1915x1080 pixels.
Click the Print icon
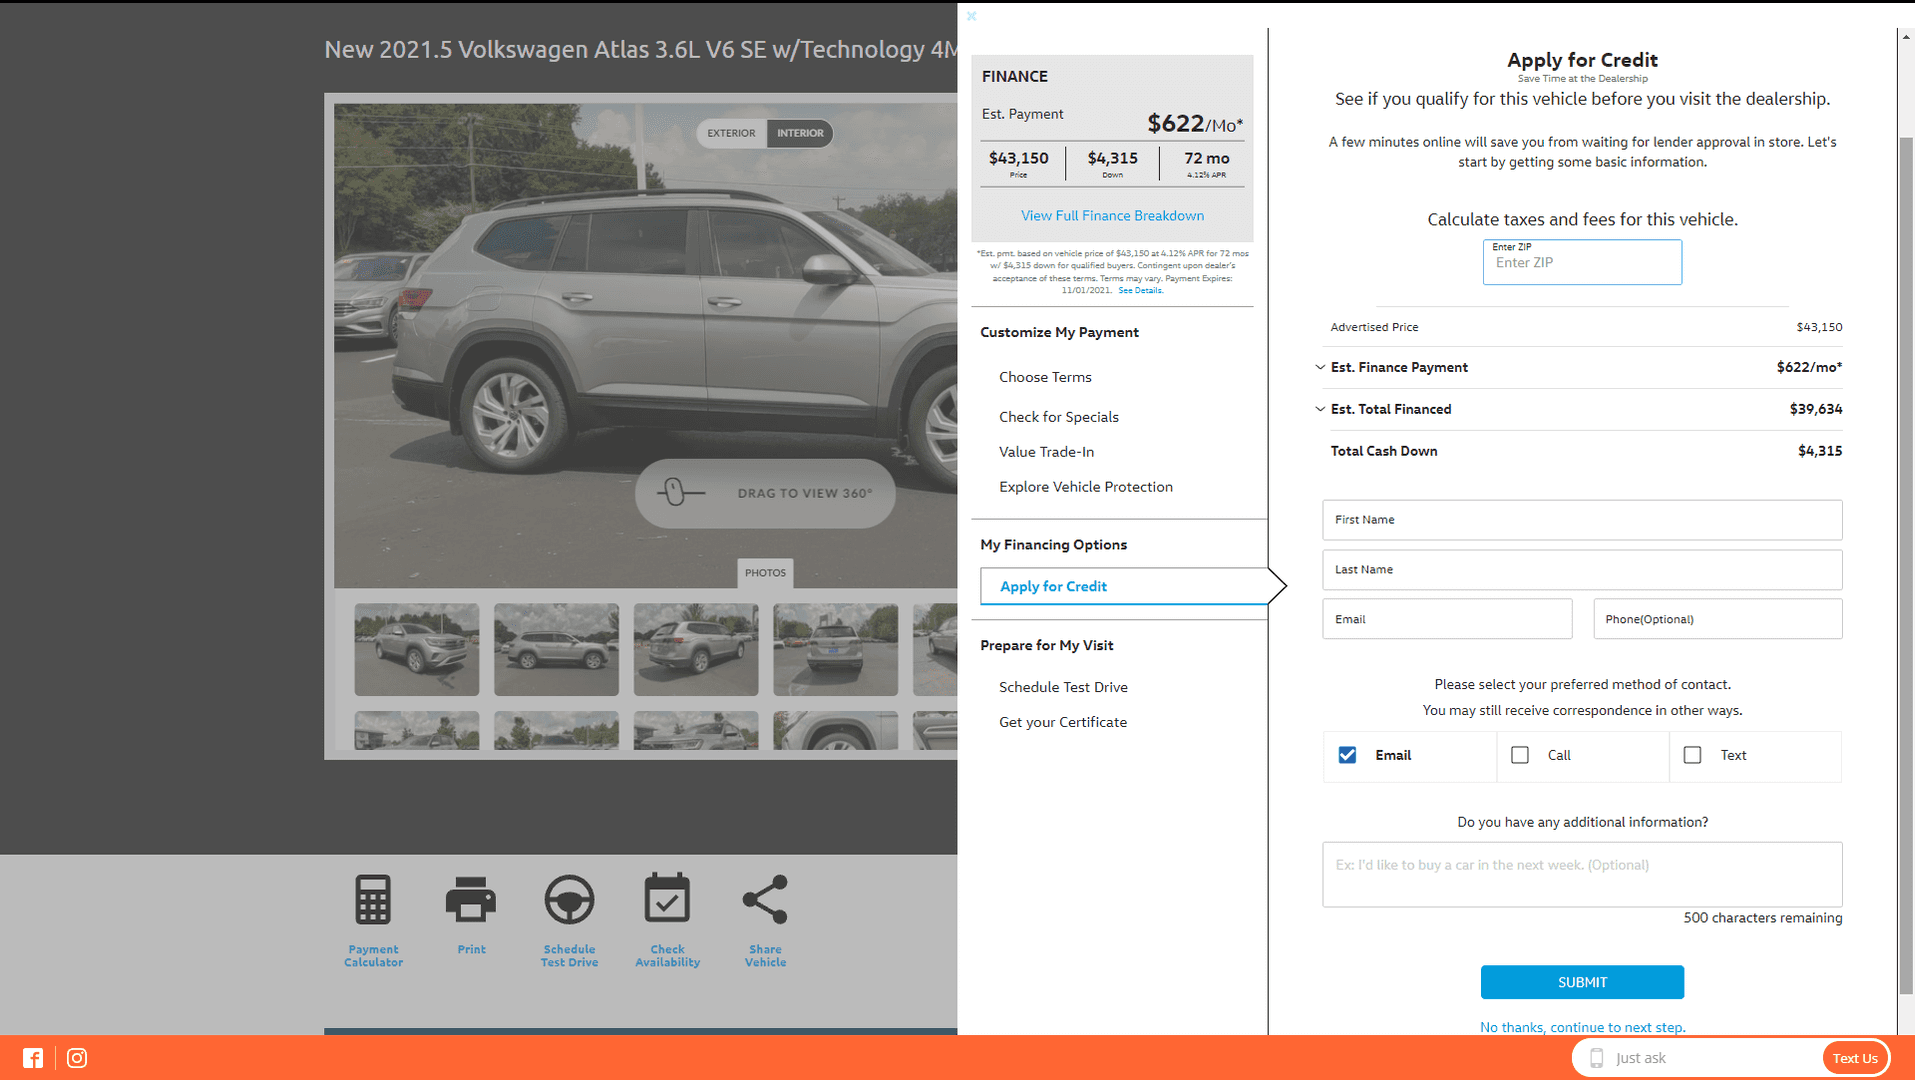(471, 899)
